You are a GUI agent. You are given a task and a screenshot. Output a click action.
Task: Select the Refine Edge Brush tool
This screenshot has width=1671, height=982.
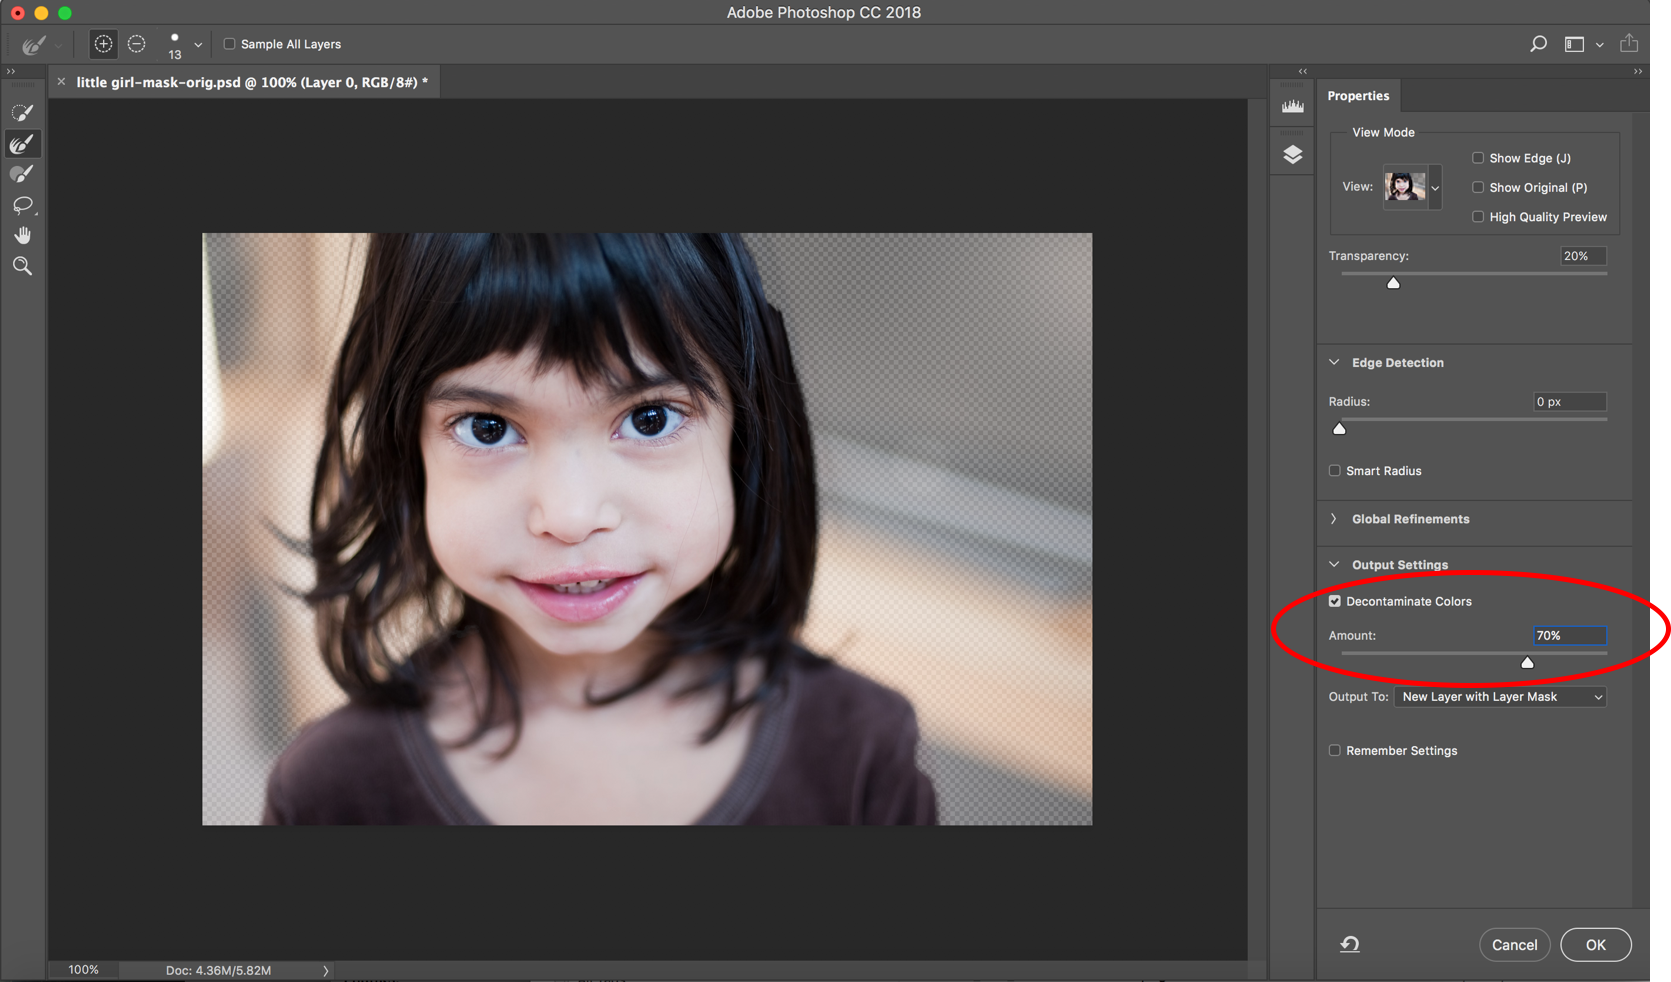(x=22, y=144)
